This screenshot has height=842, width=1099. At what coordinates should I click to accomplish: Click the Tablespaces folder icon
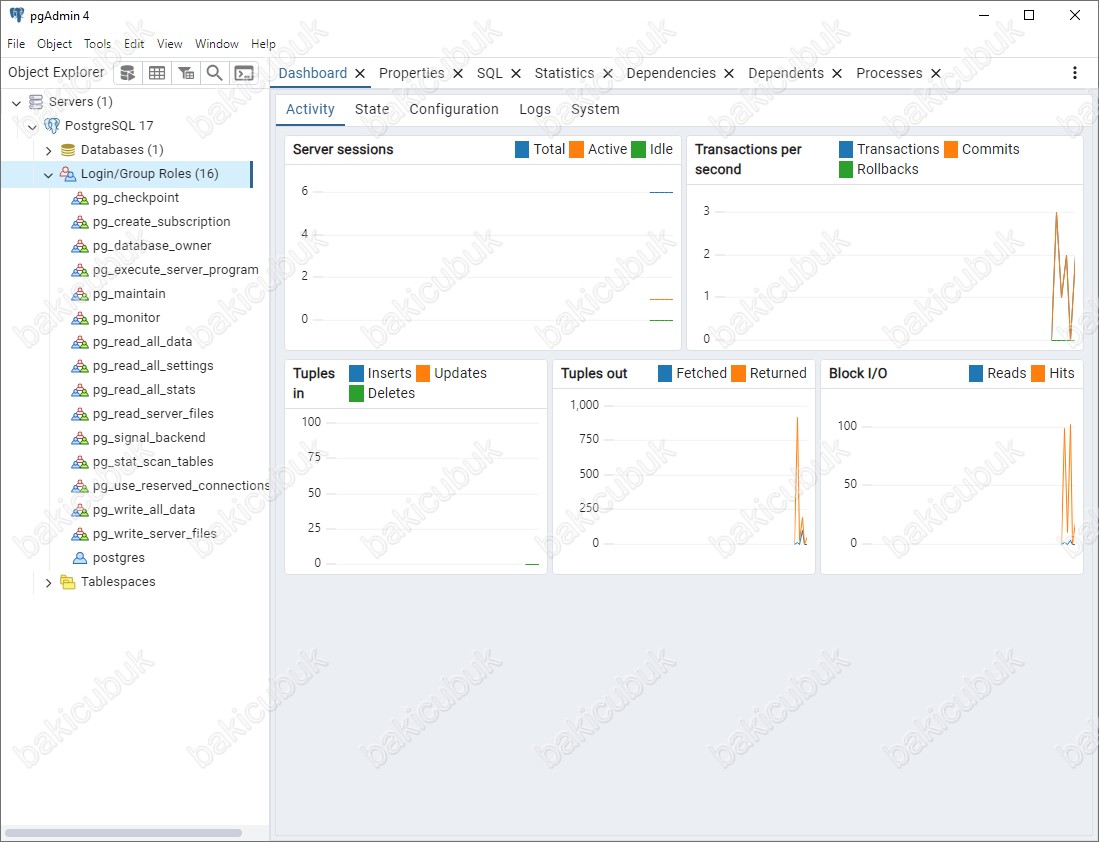pos(68,582)
